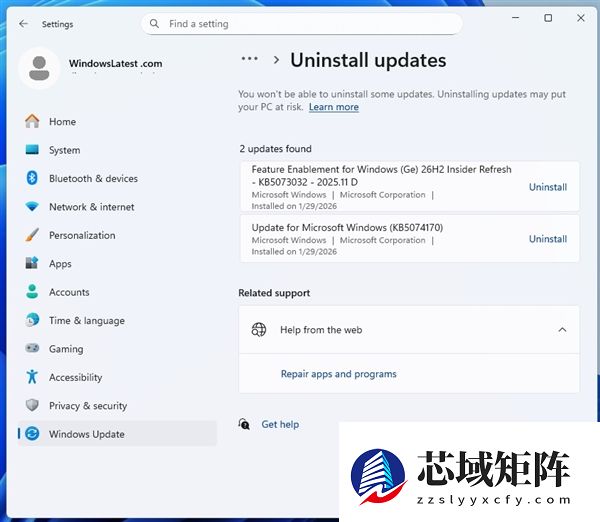Image resolution: width=600 pixels, height=522 pixels.
Task: Click the Get help headset icon
Action: pos(244,424)
